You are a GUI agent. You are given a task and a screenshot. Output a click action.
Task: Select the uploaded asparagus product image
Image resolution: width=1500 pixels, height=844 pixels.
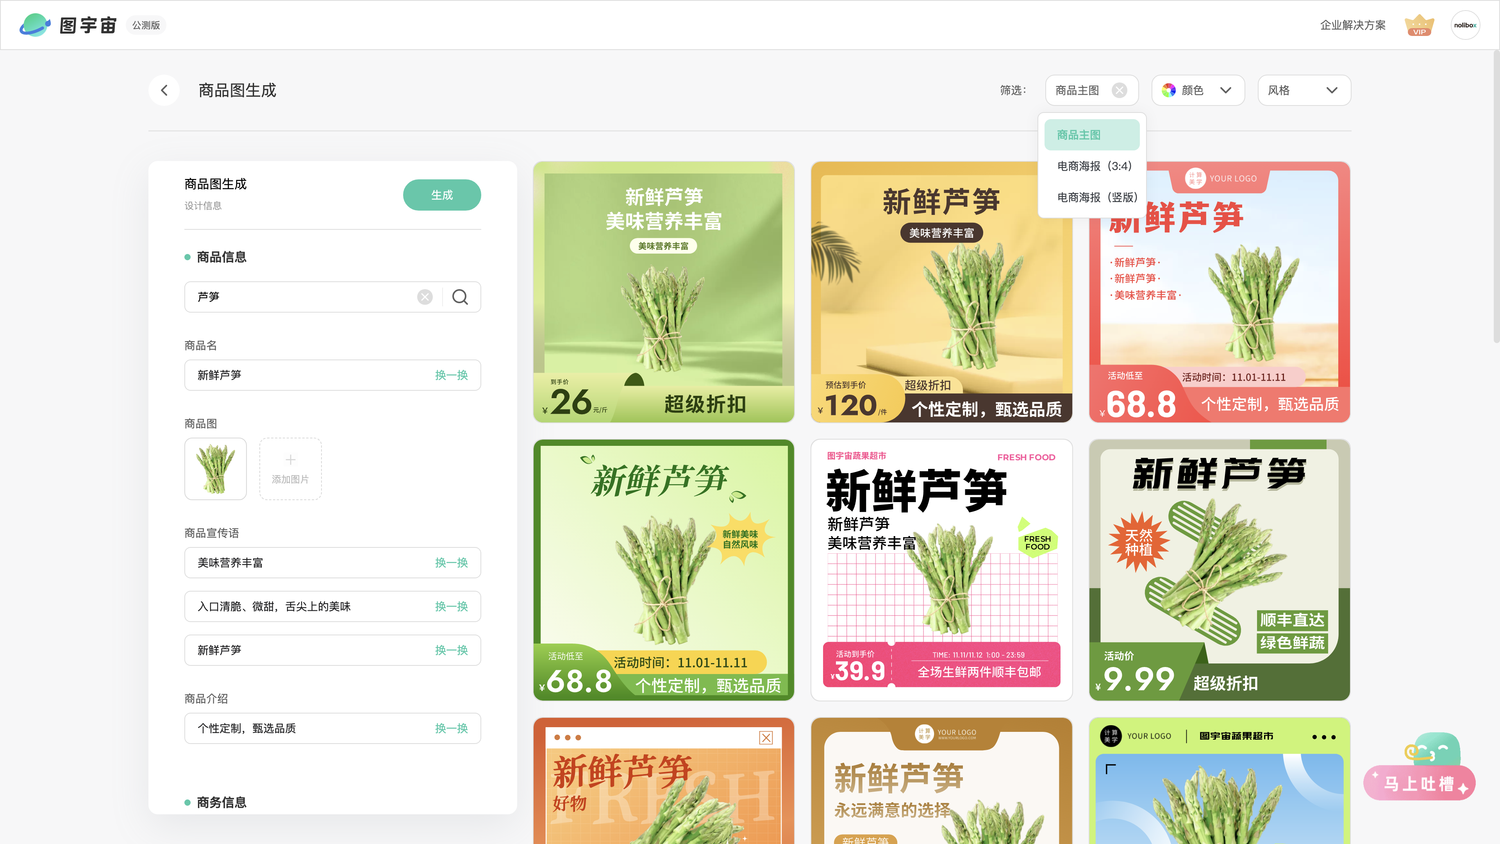(216, 469)
